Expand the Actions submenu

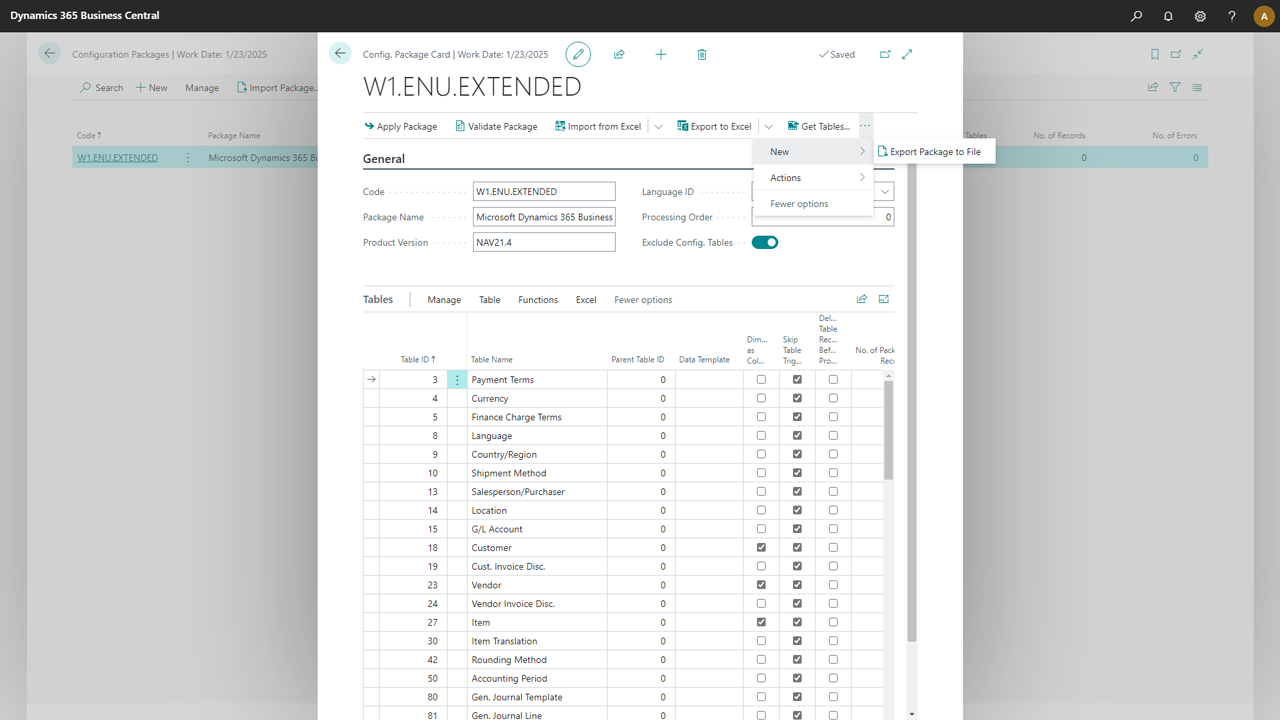813,177
